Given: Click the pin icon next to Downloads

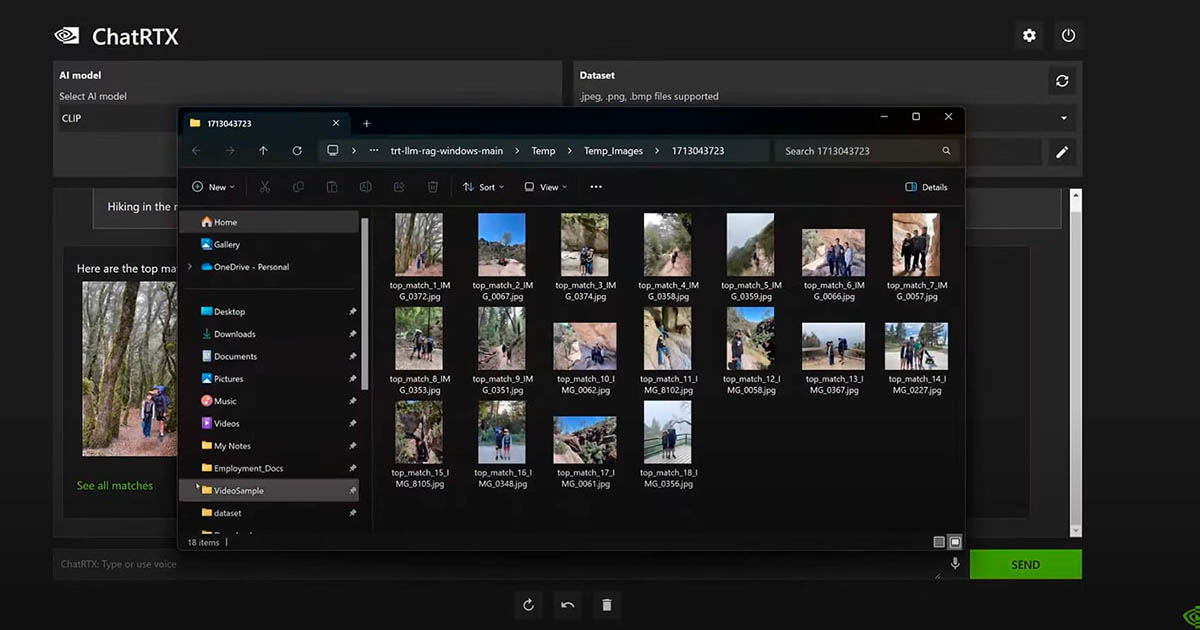Looking at the screenshot, I should point(352,334).
